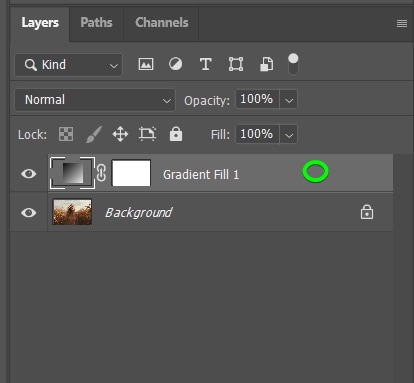Hide the Gradient Fill 1 layer

pos(29,174)
